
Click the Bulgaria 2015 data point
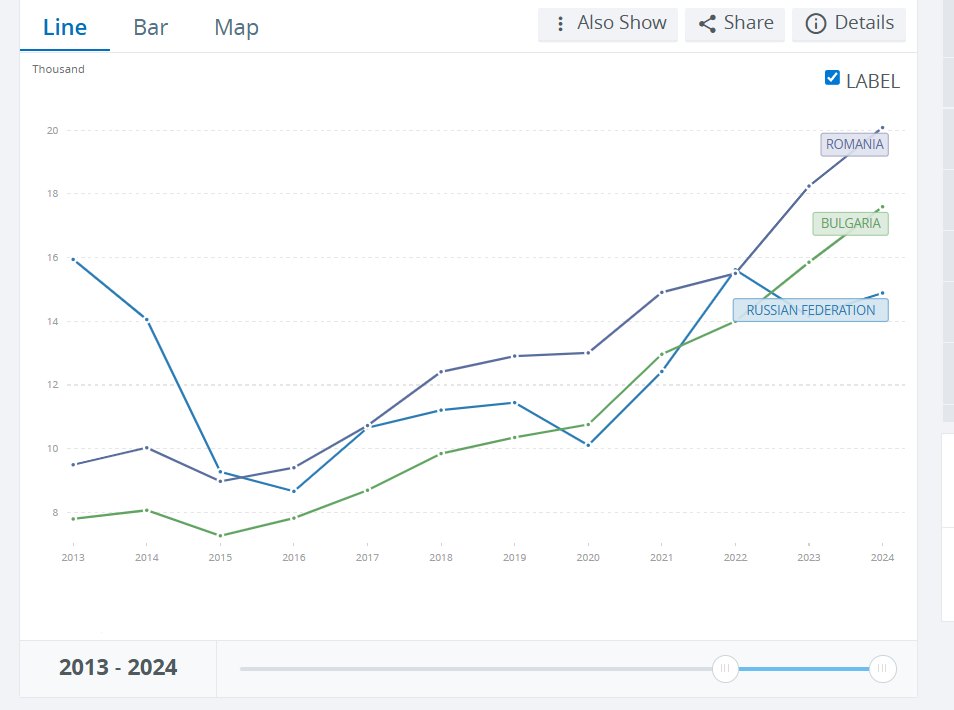[220, 535]
